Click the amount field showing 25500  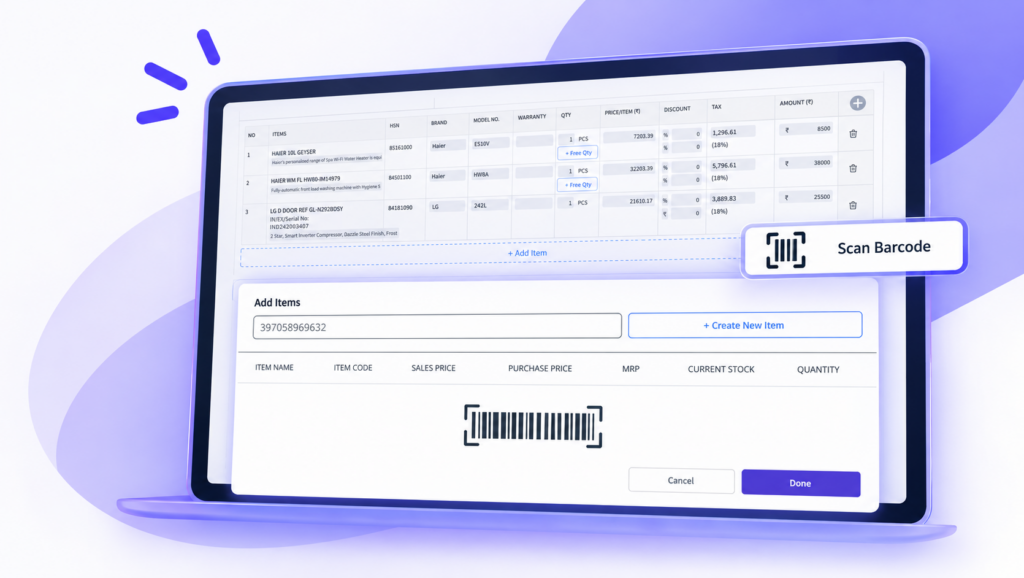tap(807, 197)
